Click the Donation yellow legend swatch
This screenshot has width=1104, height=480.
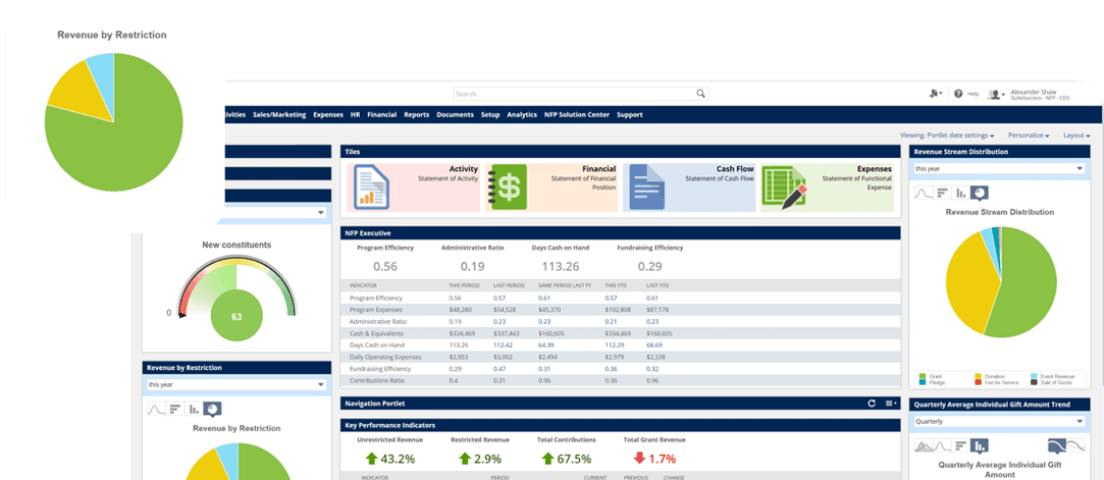click(x=977, y=377)
